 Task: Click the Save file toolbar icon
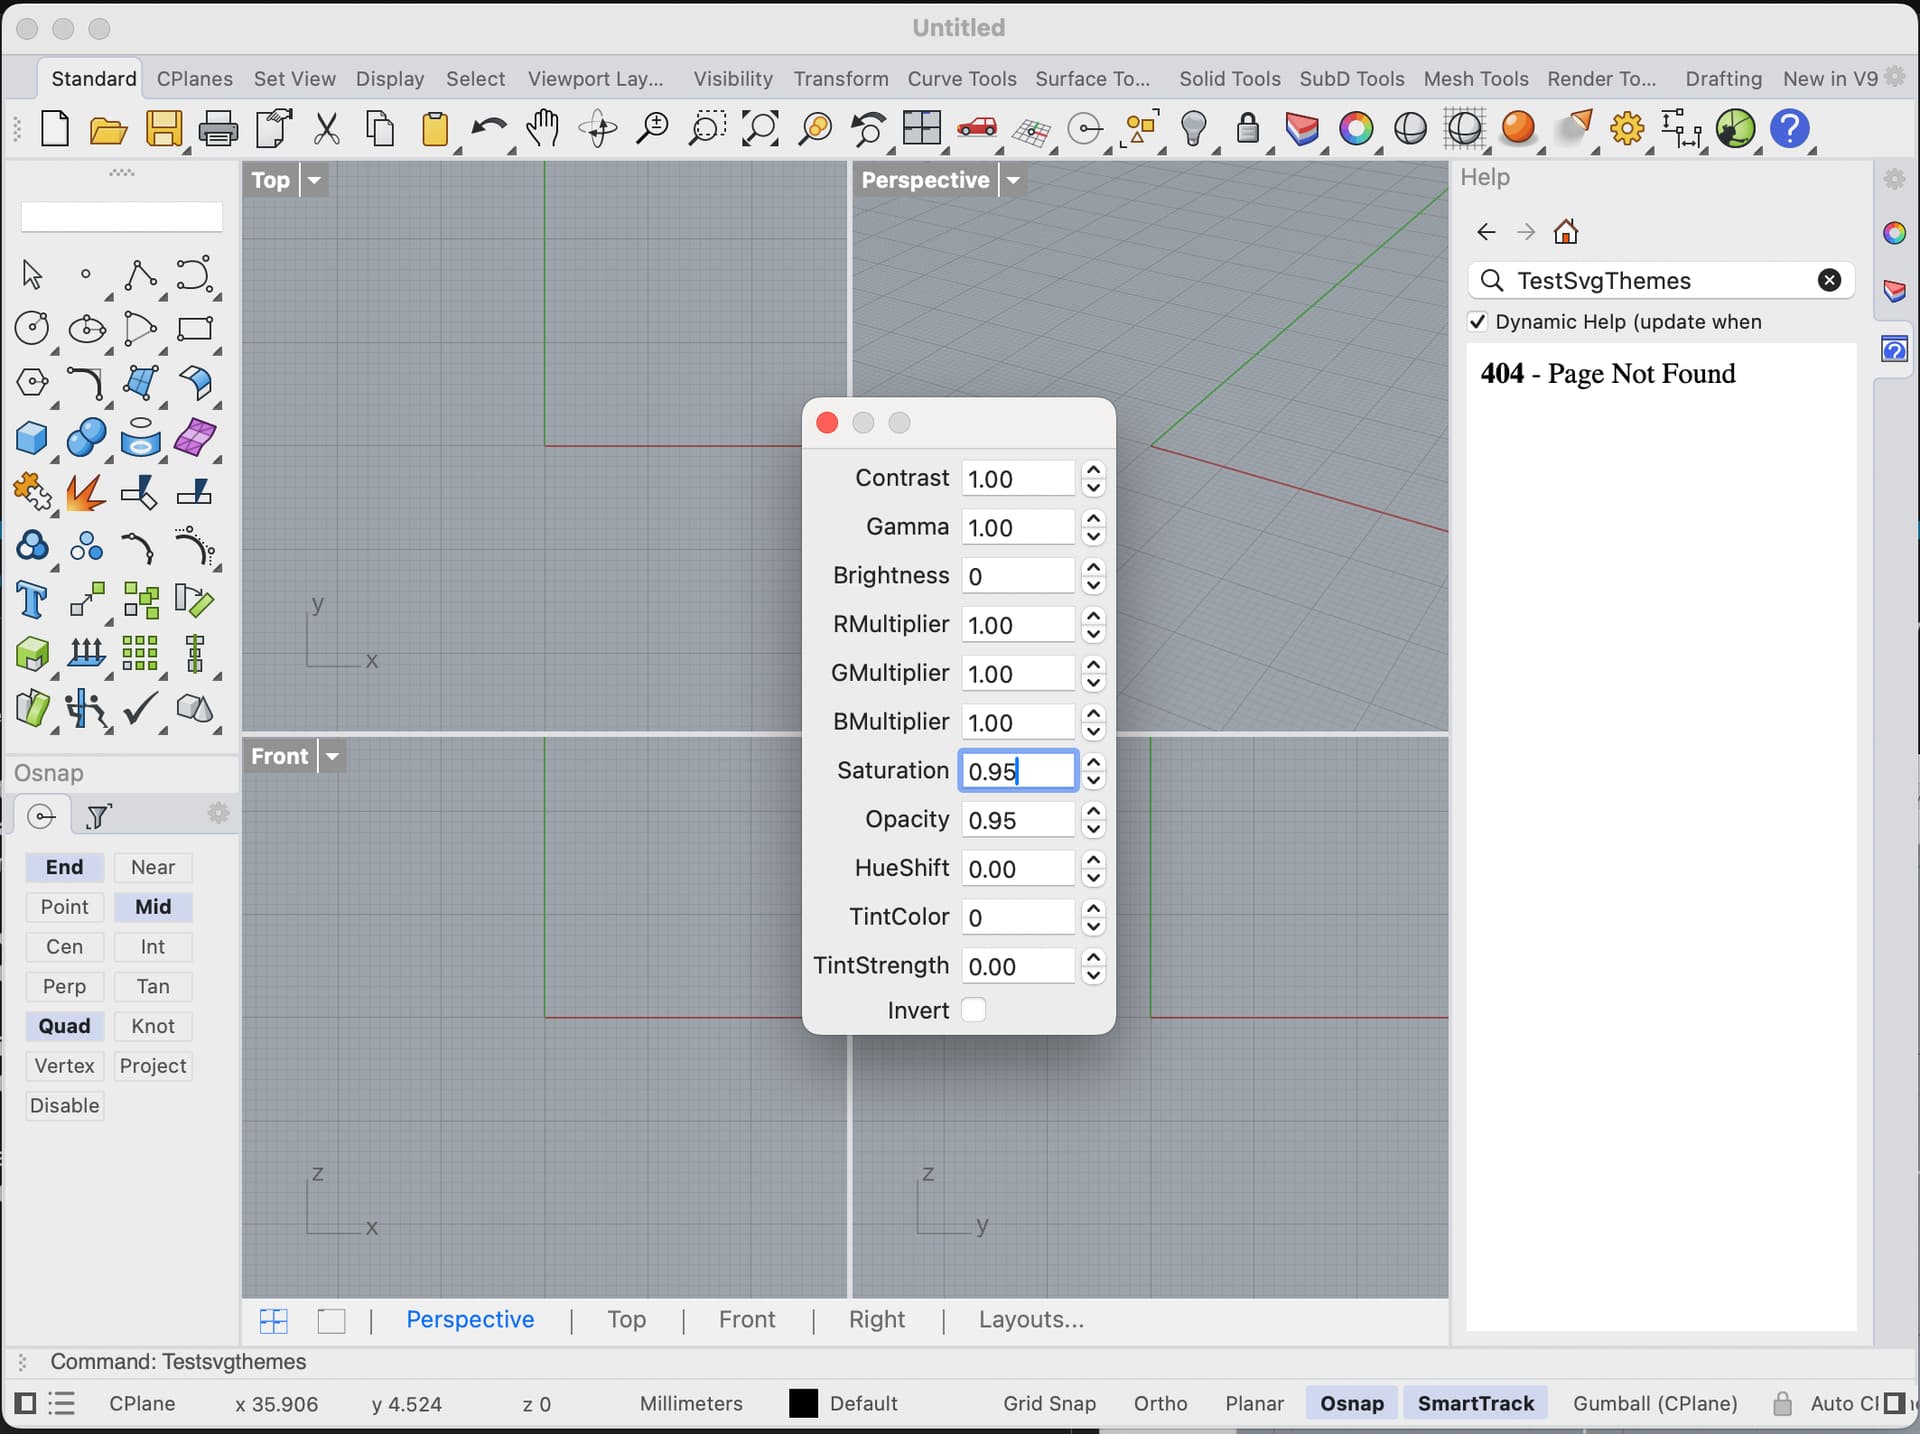[x=164, y=130]
